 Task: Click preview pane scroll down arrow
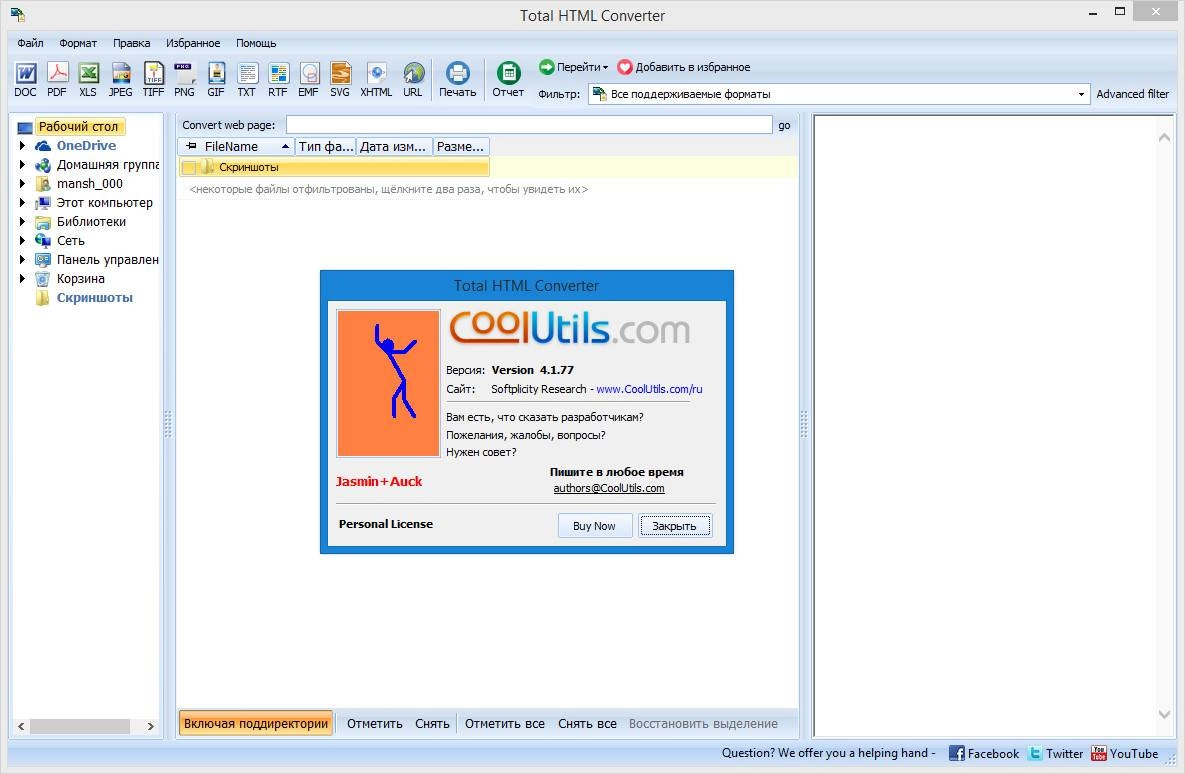point(1164,714)
